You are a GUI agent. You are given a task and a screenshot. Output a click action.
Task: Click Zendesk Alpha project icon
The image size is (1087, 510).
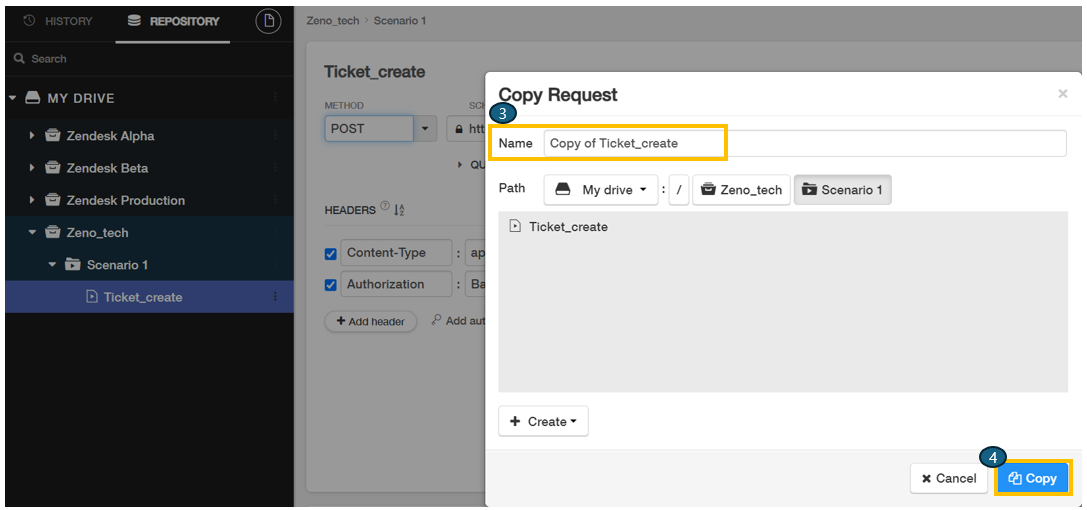pos(52,135)
